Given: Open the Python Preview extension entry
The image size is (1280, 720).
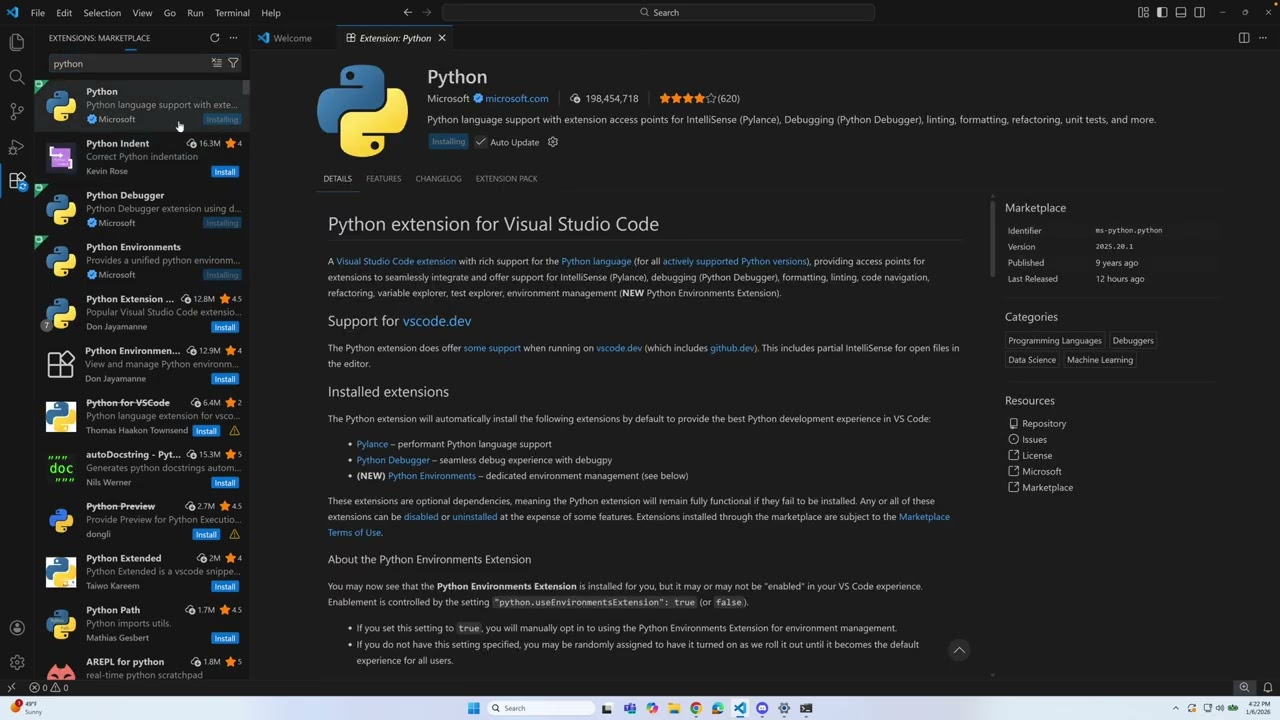Looking at the screenshot, I should pyautogui.click(x=142, y=520).
